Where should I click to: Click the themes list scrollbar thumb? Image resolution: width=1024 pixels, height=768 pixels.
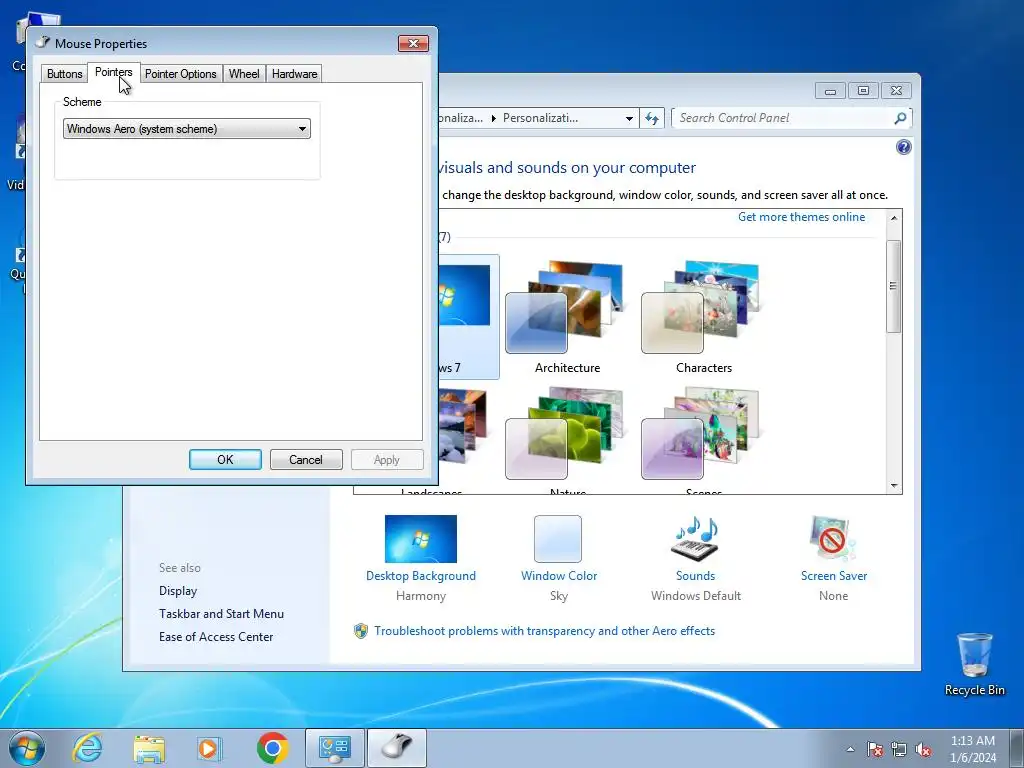(x=893, y=286)
